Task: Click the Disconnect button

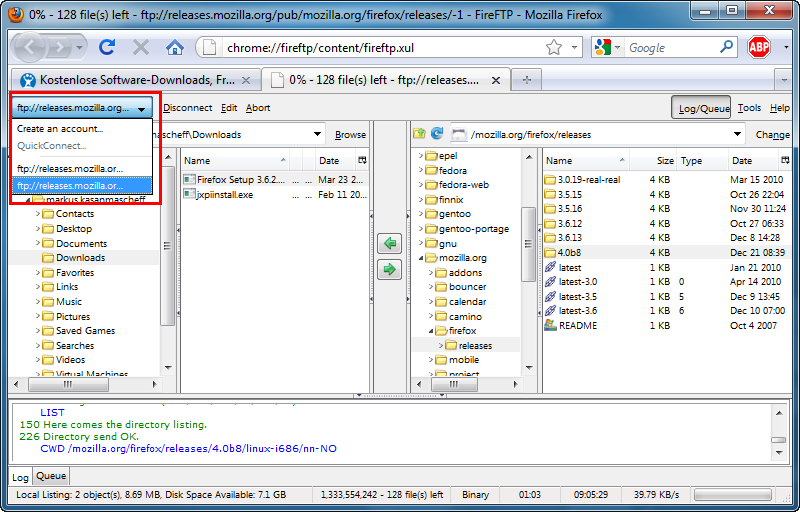Action: click(188, 108)
